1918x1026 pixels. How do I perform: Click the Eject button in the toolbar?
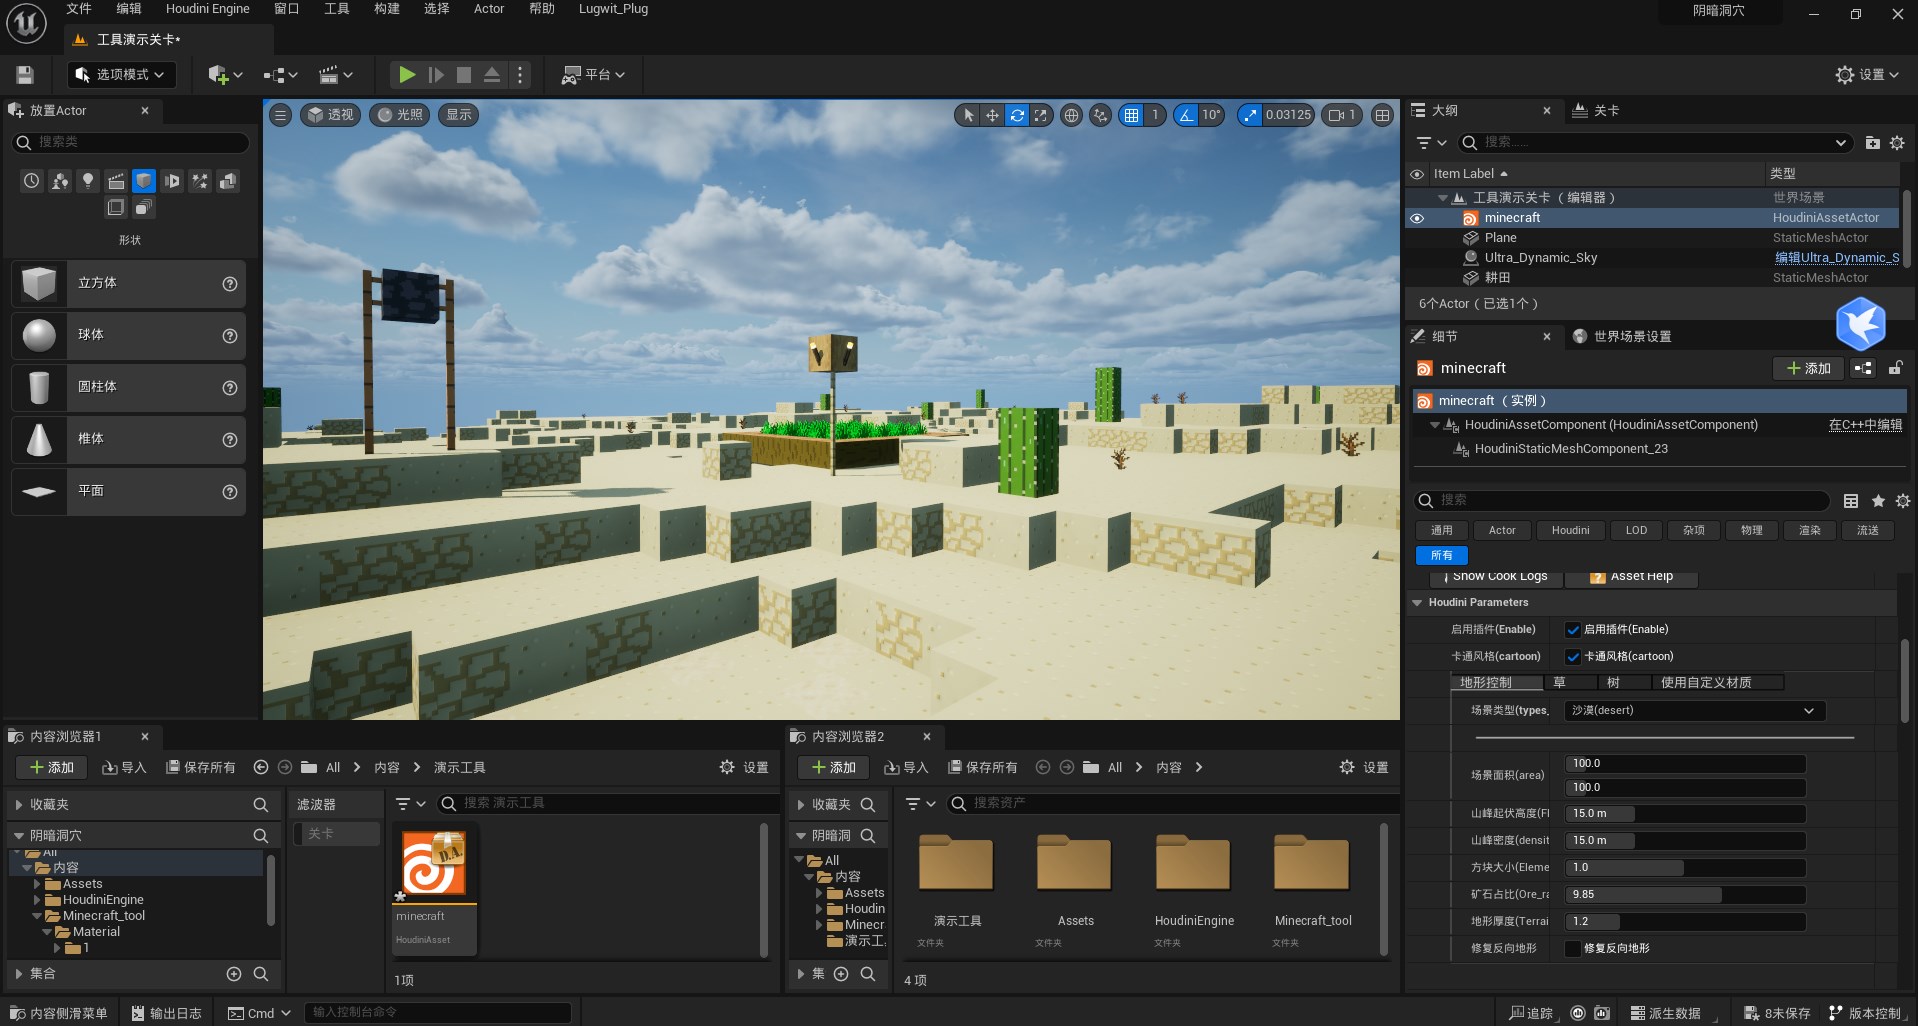click(x=492, y=75)
